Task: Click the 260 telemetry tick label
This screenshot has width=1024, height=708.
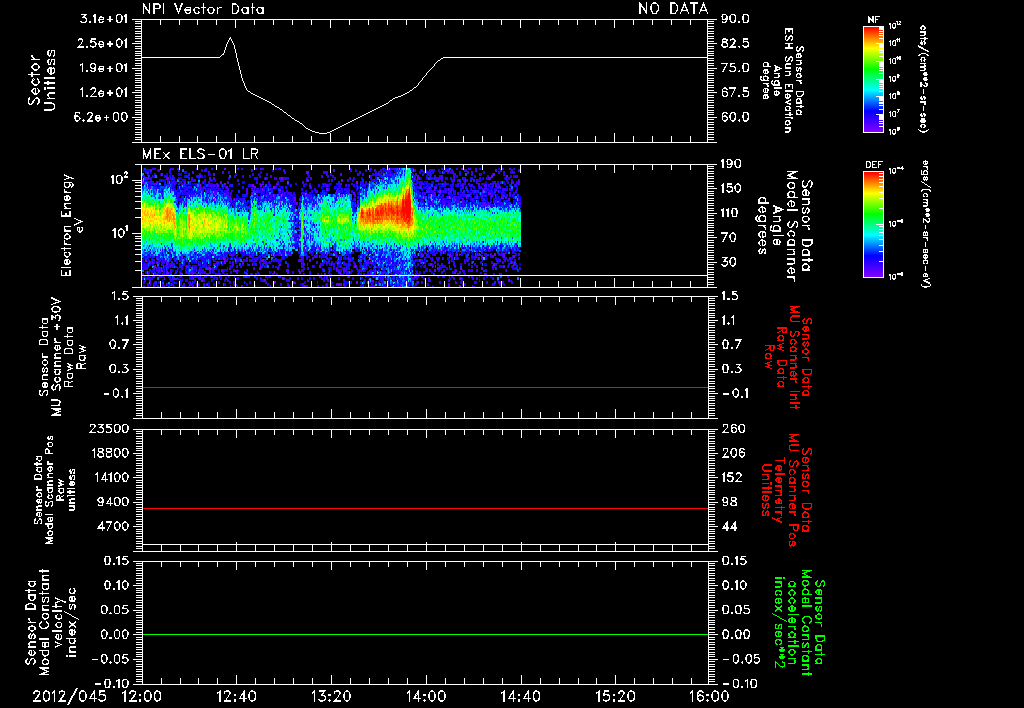Action: [x=731, y=428]
